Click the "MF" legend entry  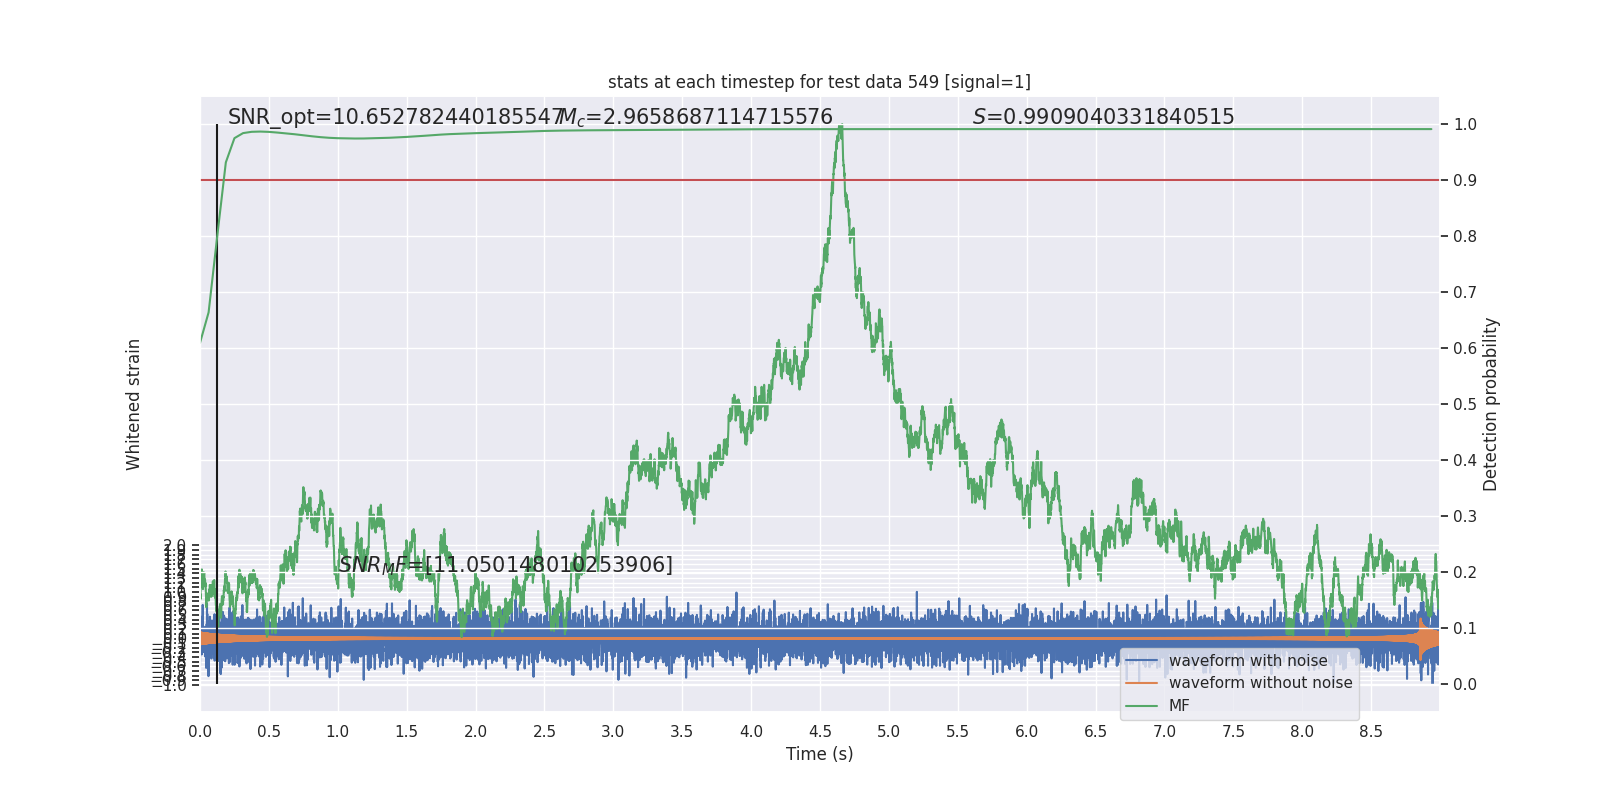(1179, 706)
